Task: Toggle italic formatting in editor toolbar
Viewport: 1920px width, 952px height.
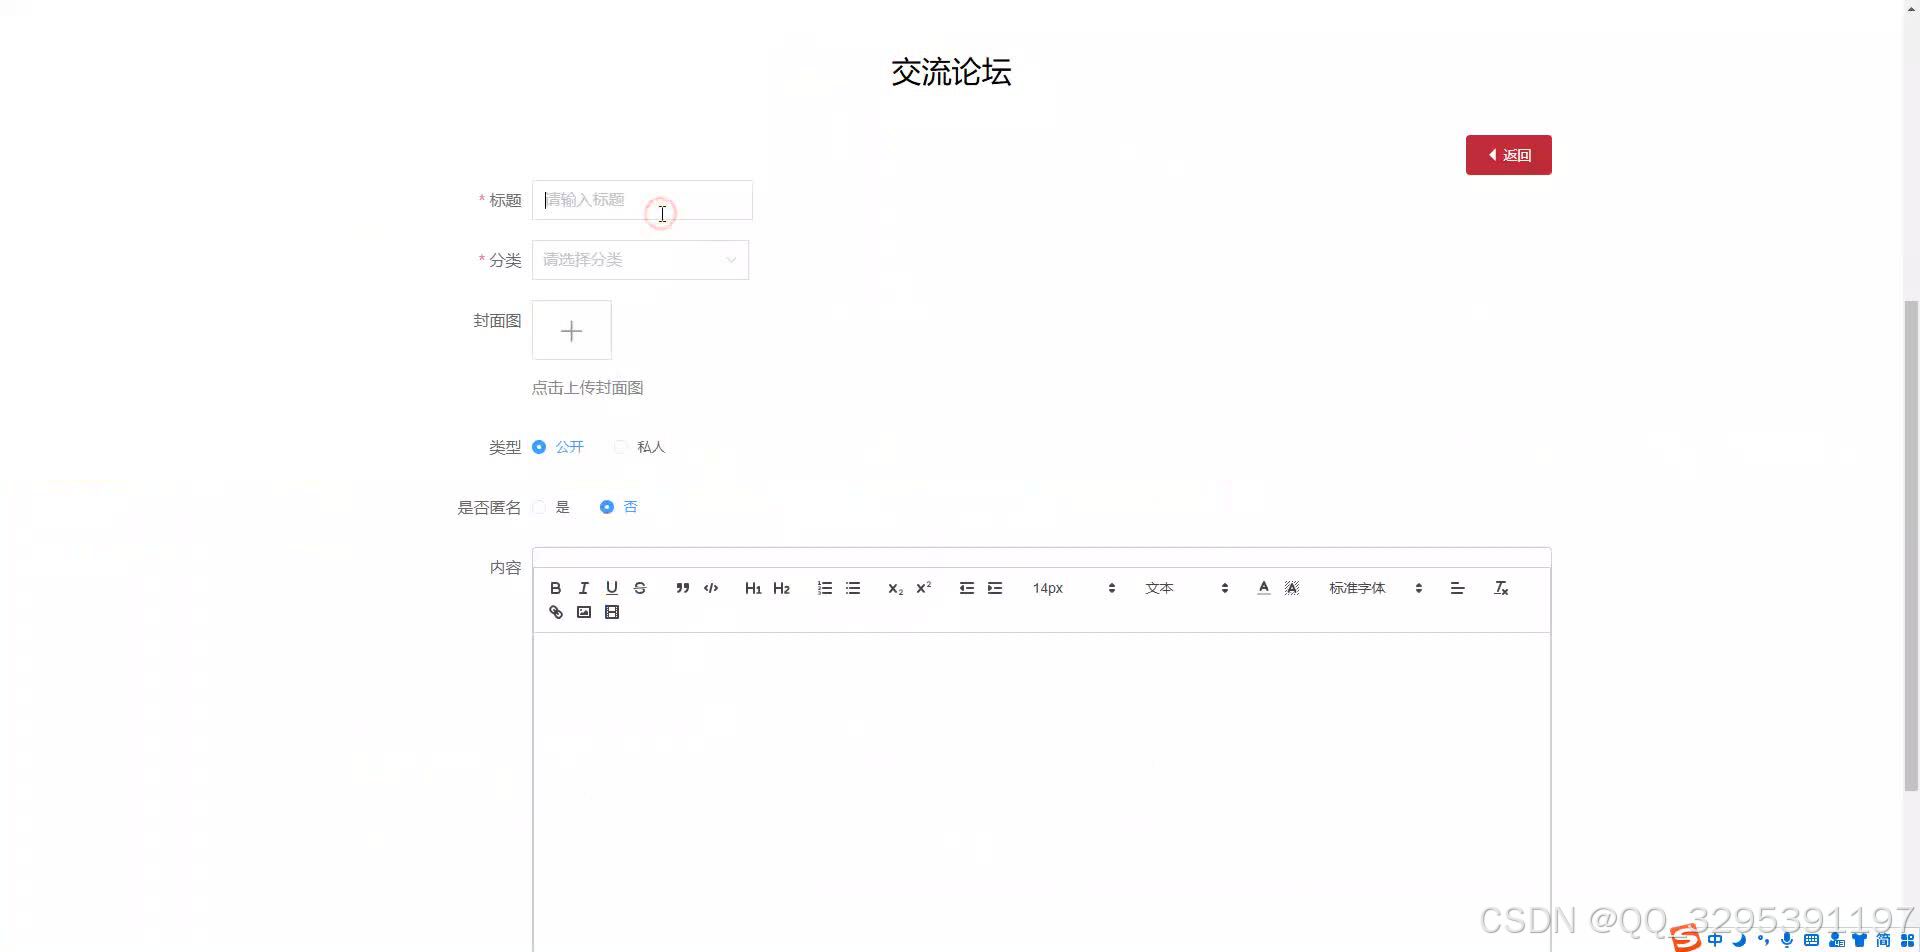Action: pos(583,588)
